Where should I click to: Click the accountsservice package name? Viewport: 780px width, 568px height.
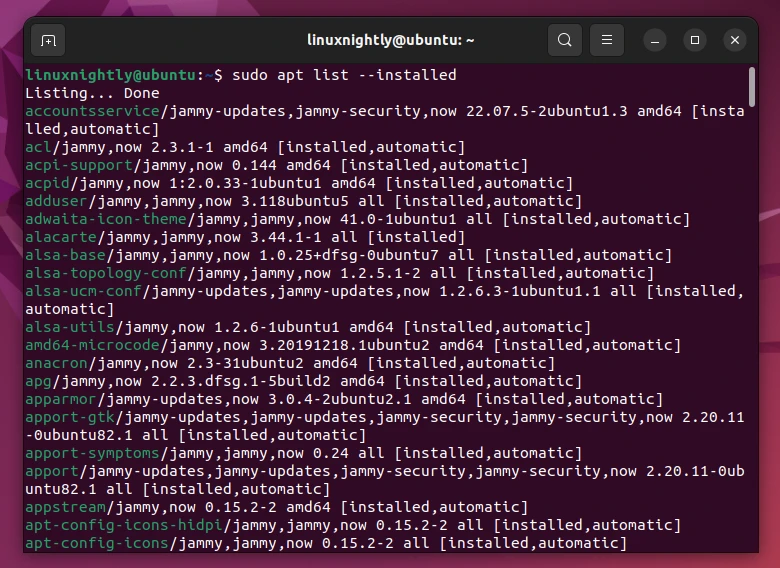point(93,111)
